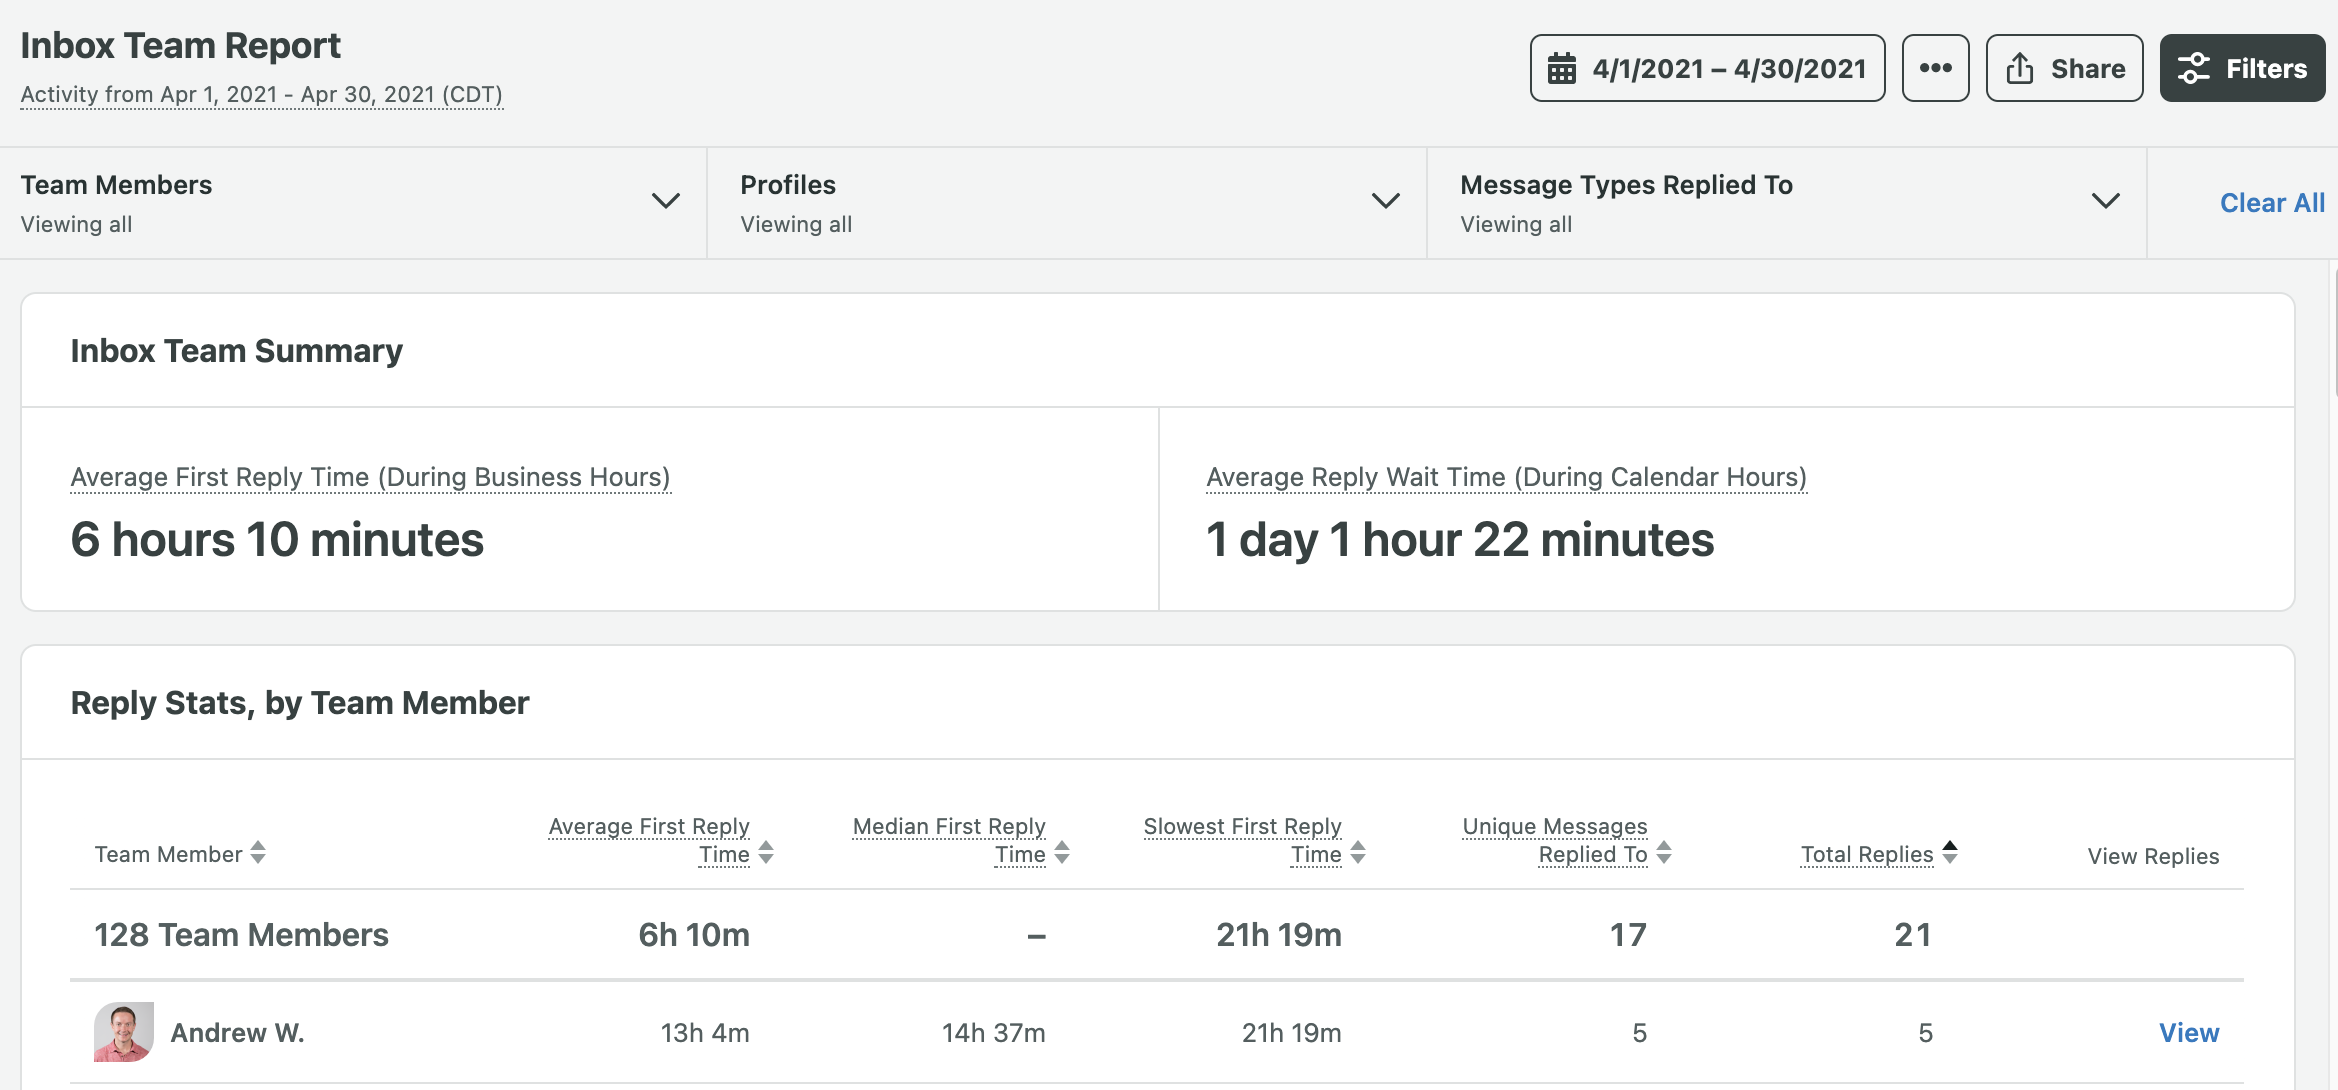Viewport: 2338px width, 1090px height.
Task: Toggle visibility of all team members
Action: coord(665,203)
